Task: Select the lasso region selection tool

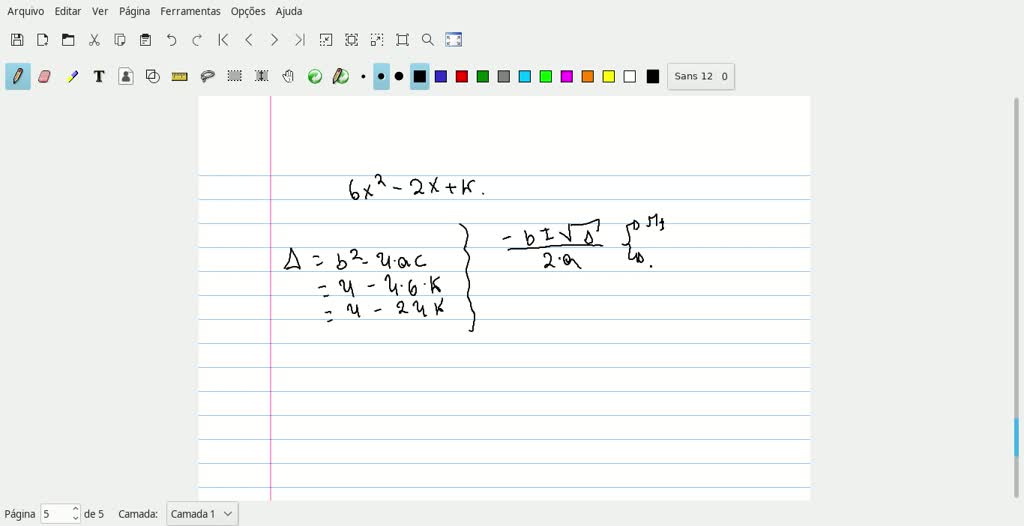Action: pyautogui.click(x=208, y=76)
